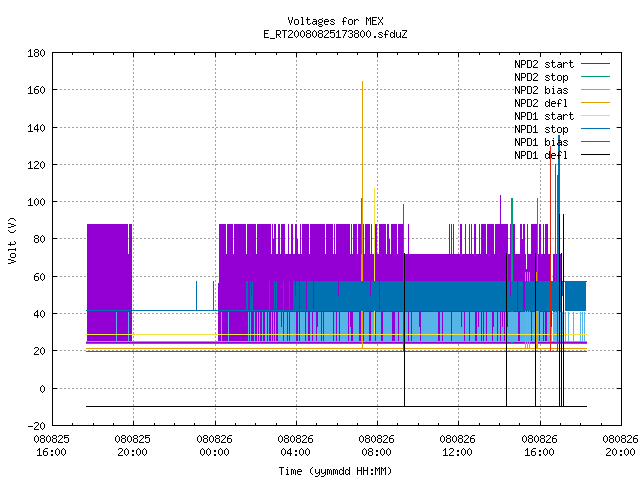Screen dimensions: 640x480
Task: Click the 40 y-axis tick label
Action: click(x=39, y=314)
